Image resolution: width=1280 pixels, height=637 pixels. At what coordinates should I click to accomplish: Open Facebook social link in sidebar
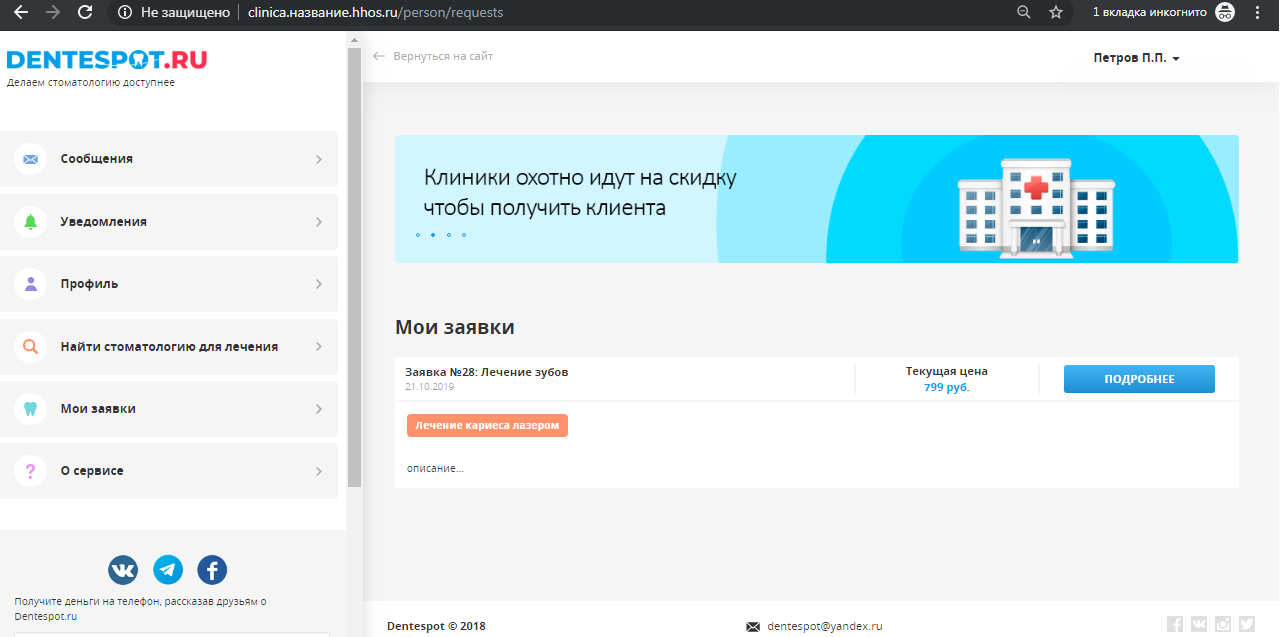pyautogui.click(x=212, y=570)
